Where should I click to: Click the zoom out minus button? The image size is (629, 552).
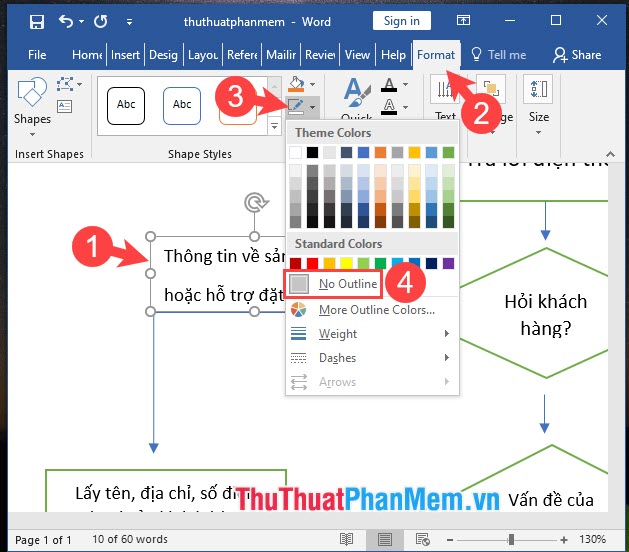(x=450, y=540)
